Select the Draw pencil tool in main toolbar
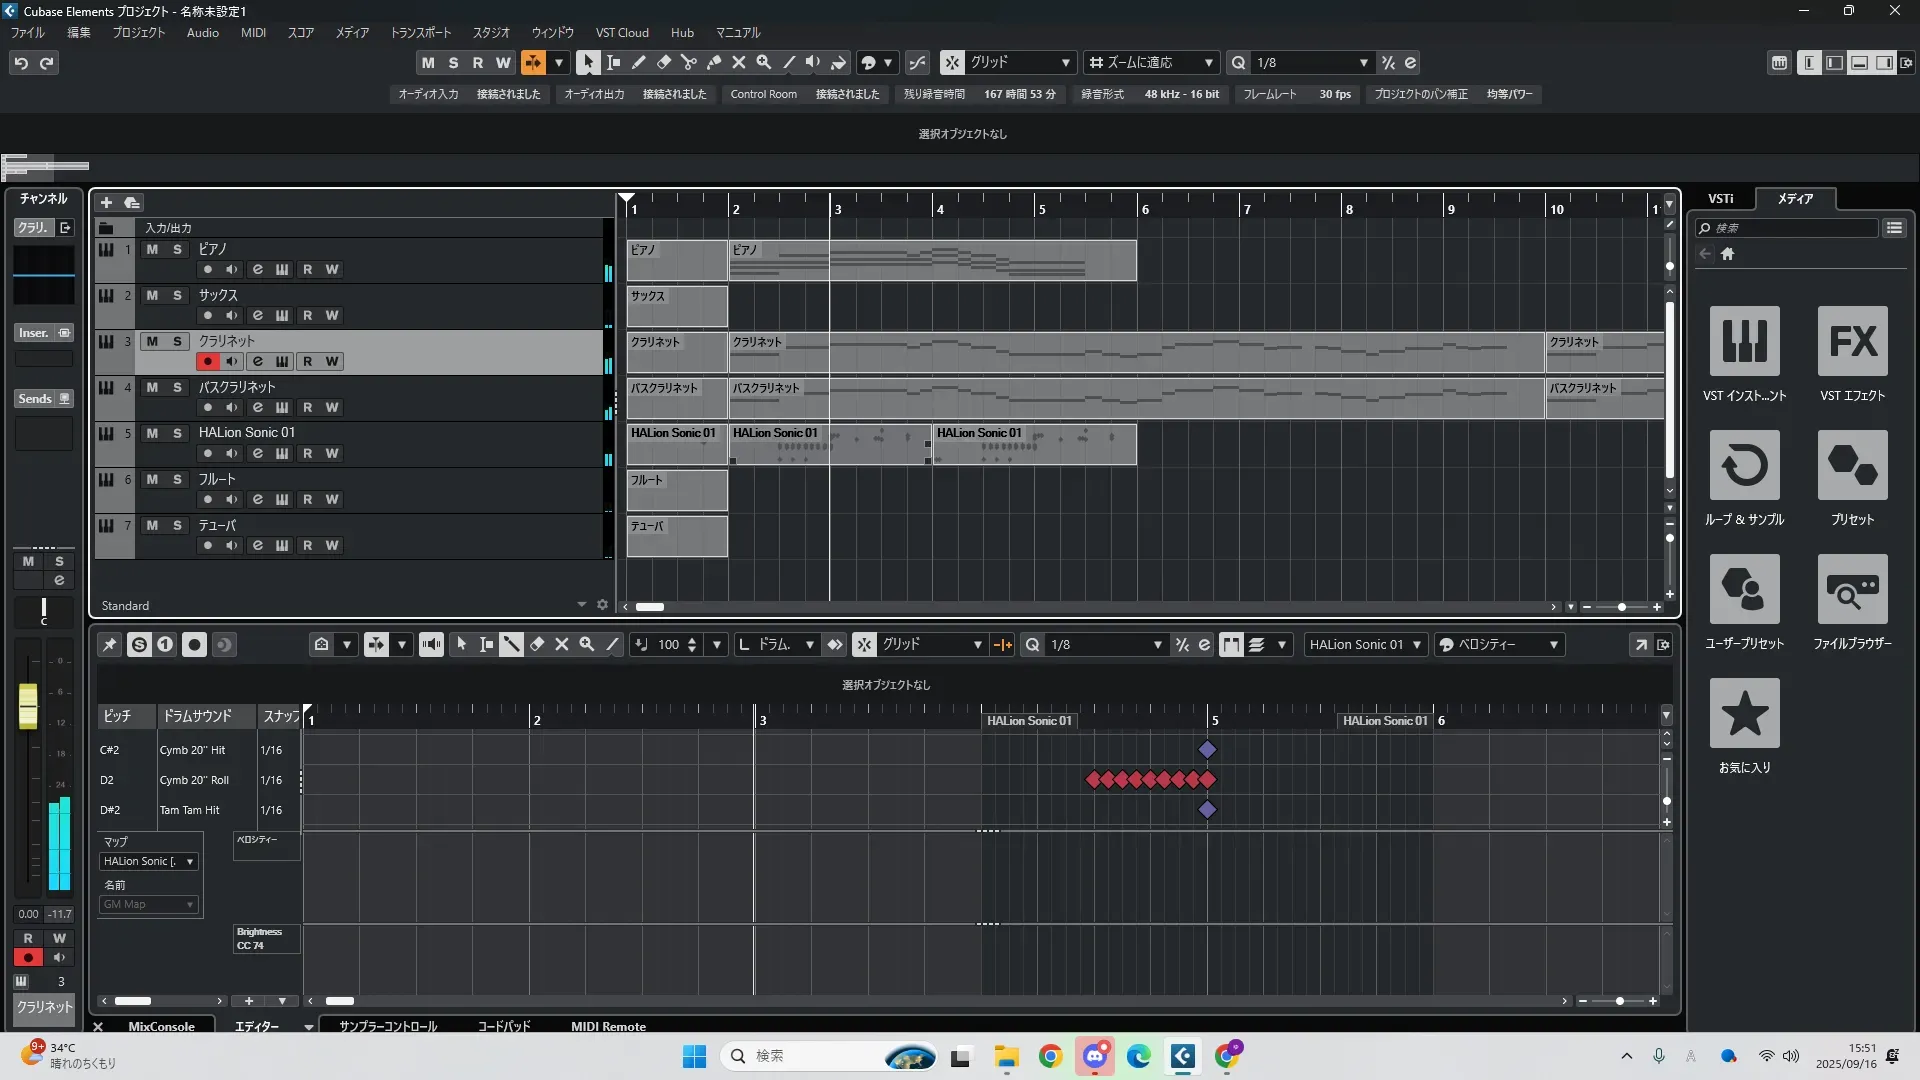Screen dimensions: 1920x1080 639,62
